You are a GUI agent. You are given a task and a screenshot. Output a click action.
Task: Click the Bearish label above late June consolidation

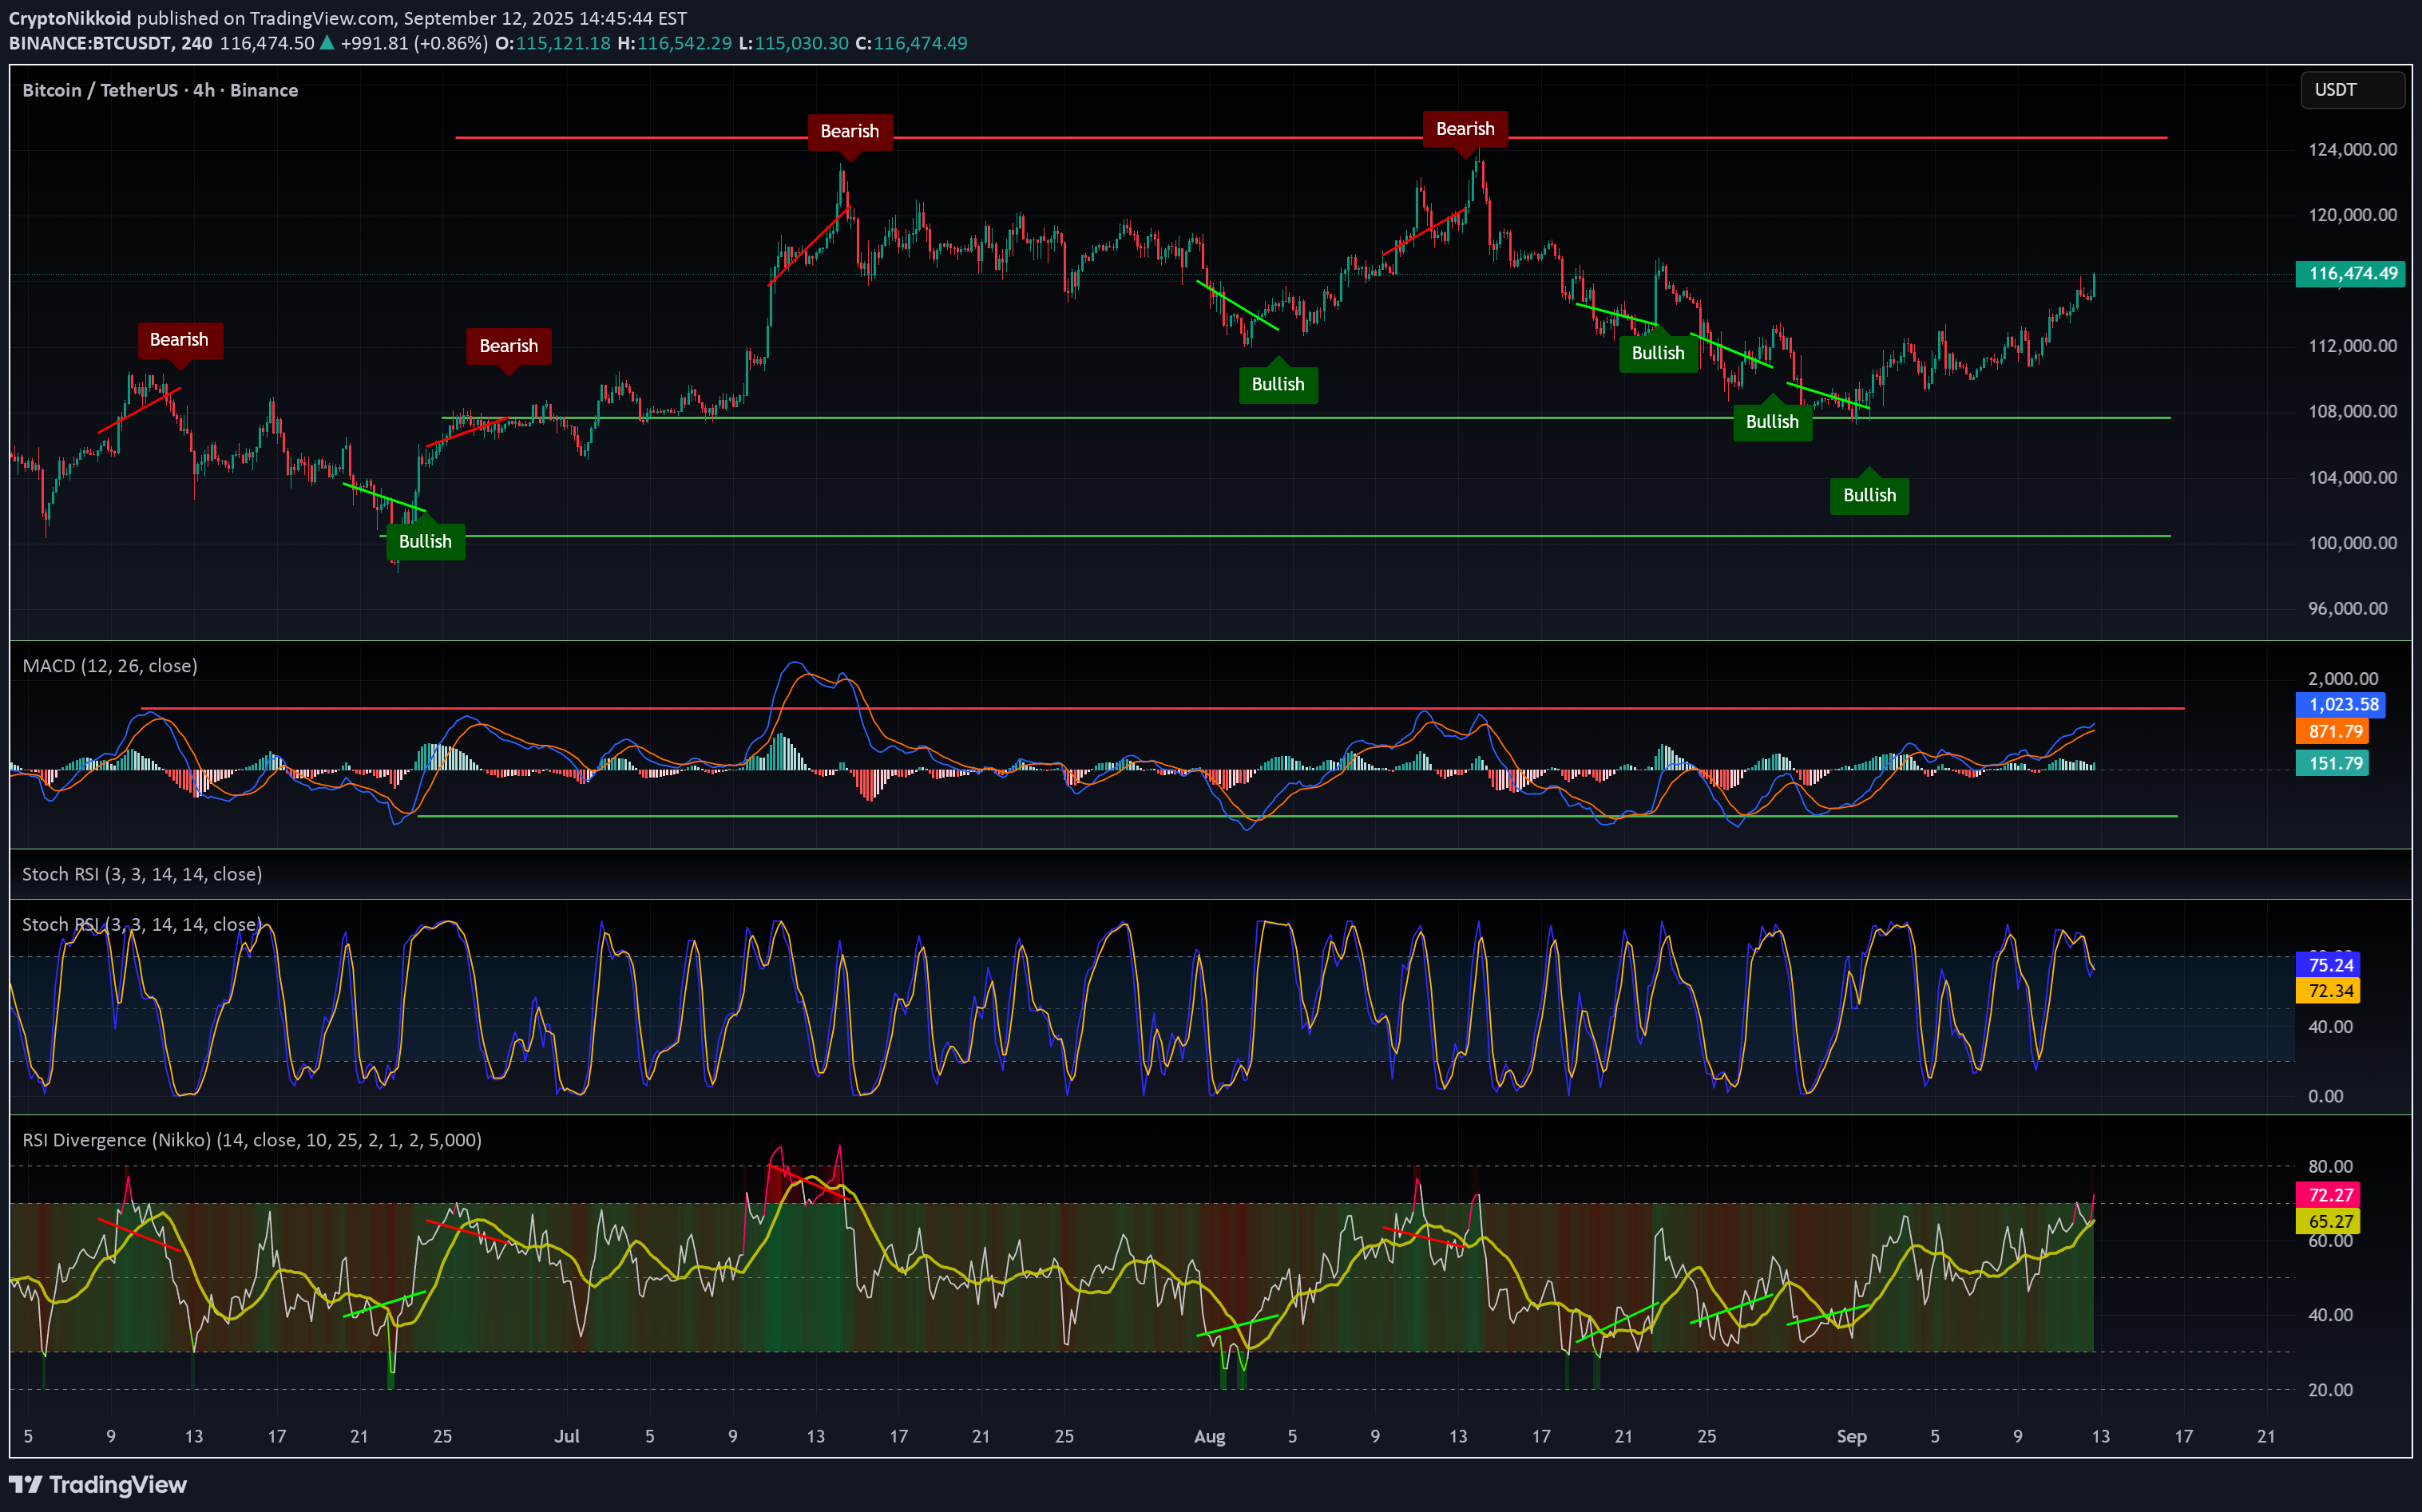click(x=509, y=346)
